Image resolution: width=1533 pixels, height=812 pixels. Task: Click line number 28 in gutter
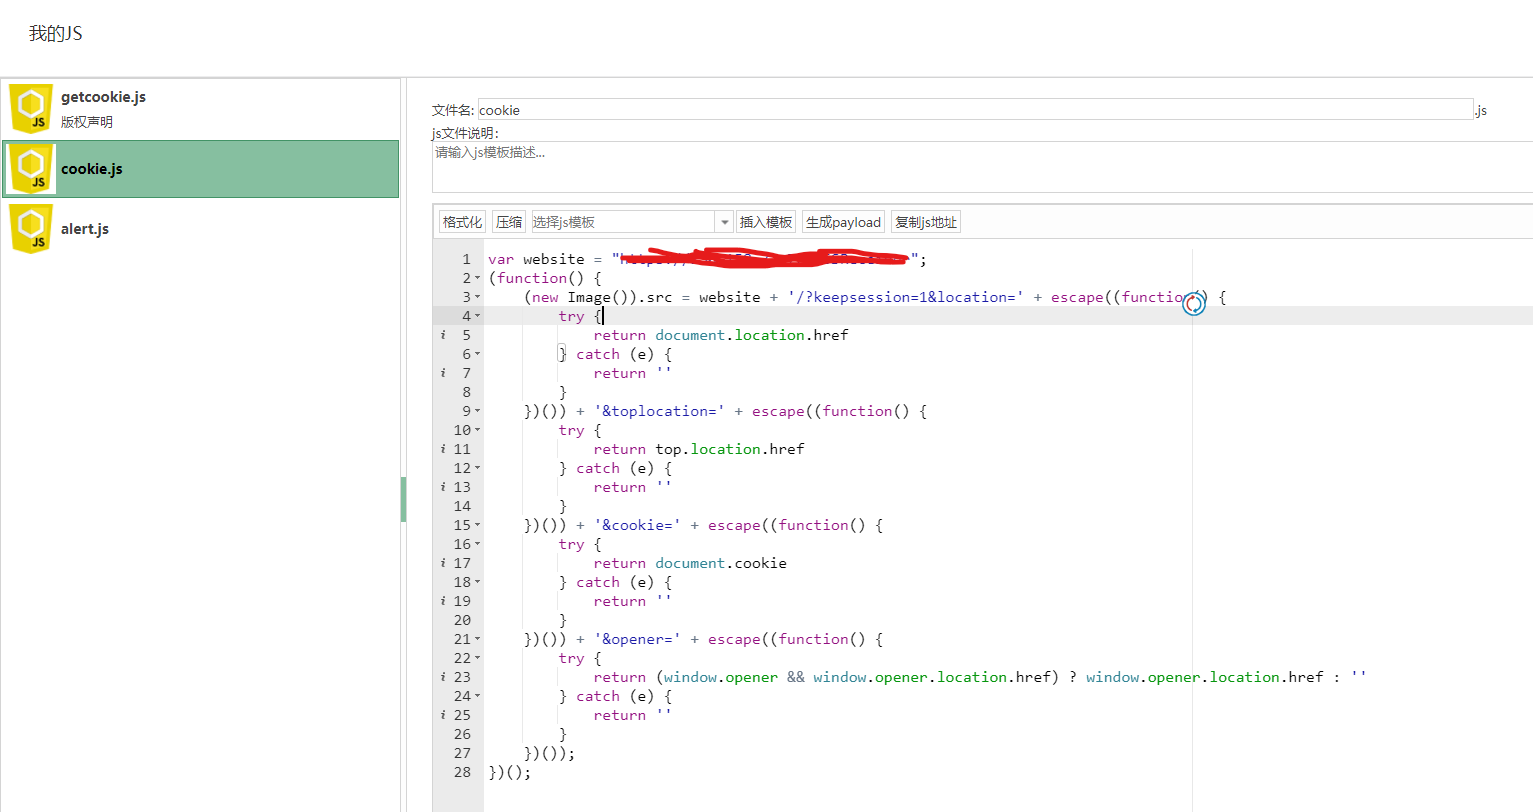coord(462,773)
